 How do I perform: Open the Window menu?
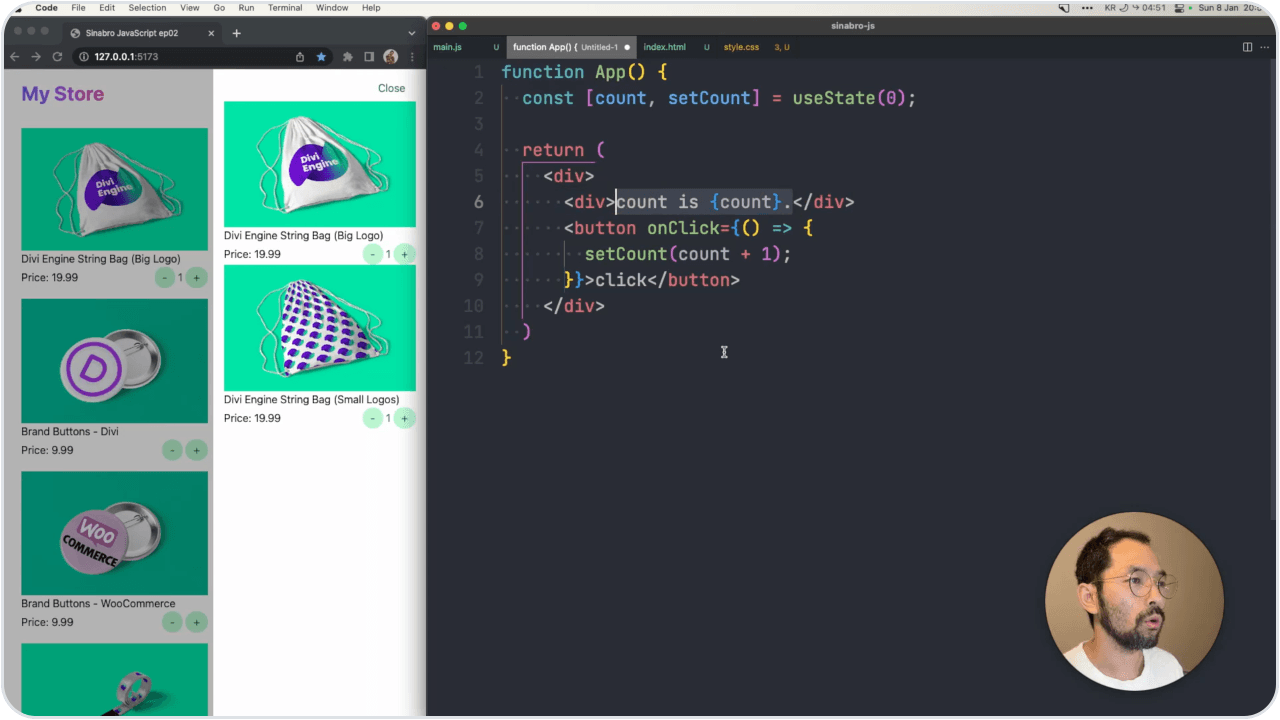[x=332, y=8]
